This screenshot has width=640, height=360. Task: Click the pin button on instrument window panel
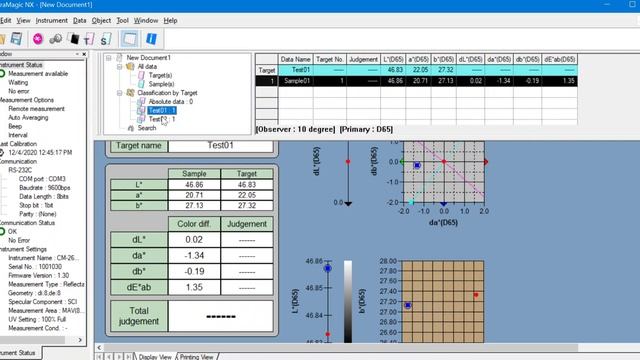coord(77,54)
